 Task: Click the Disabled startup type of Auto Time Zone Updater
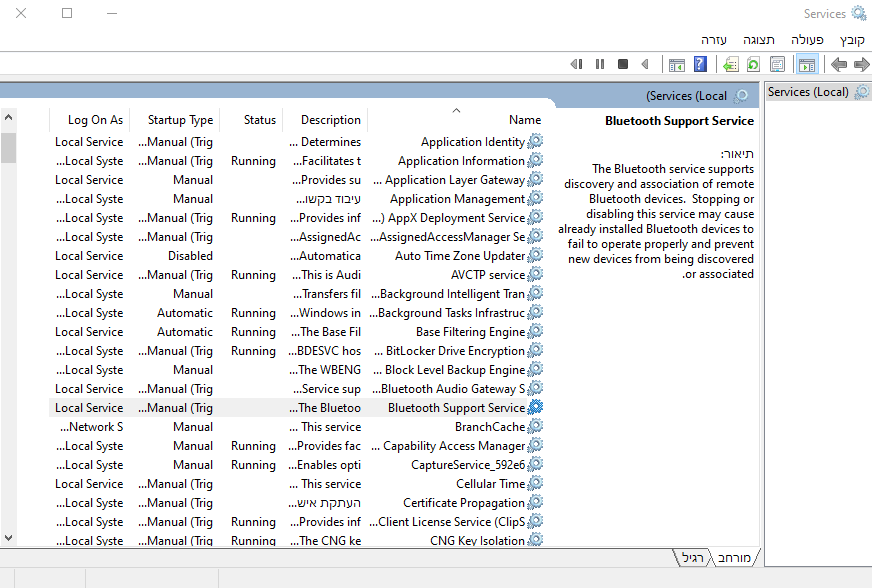click(190, 255)
